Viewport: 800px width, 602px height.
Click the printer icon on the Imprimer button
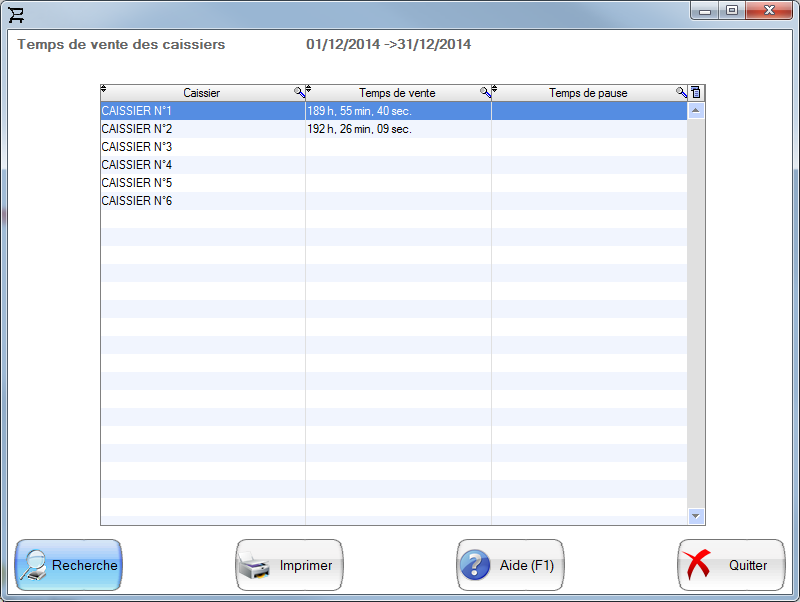[256, 565]
